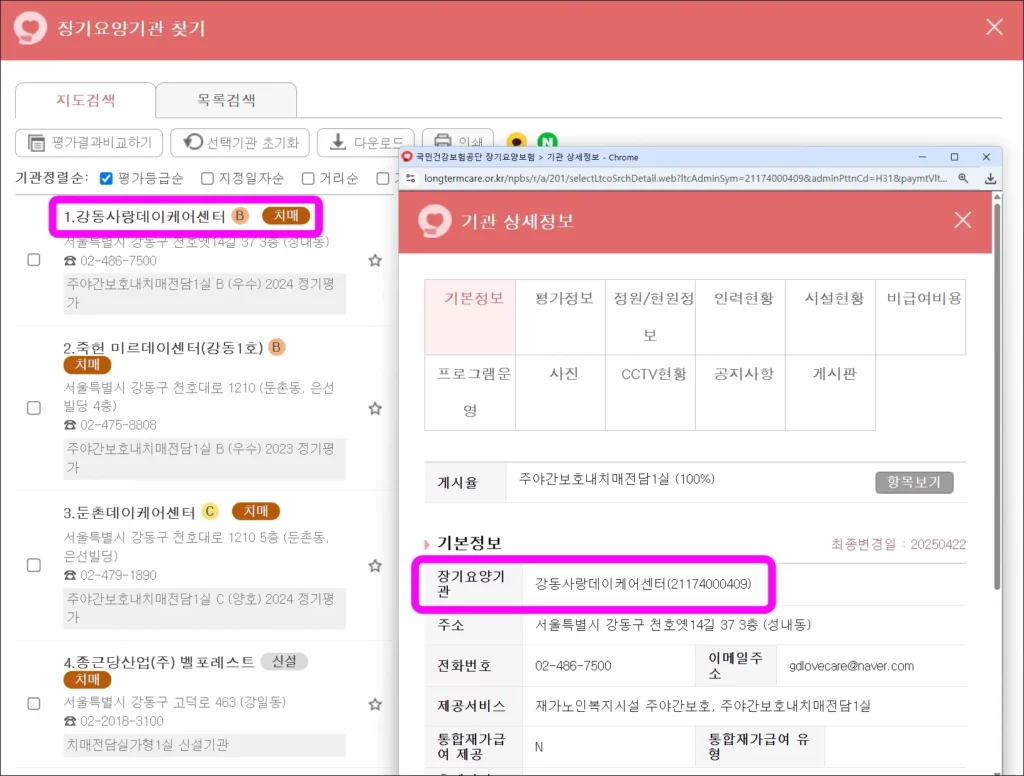Click the 항목보기 button

point(914,482)
